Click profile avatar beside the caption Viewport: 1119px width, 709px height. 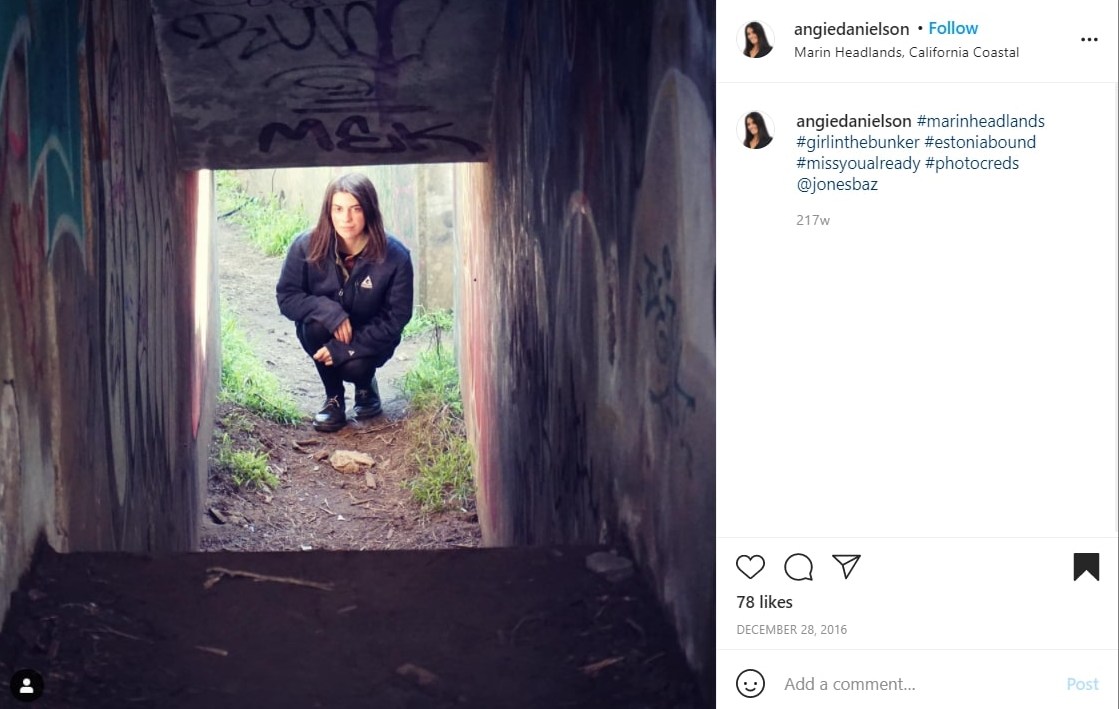coord(755,130)
